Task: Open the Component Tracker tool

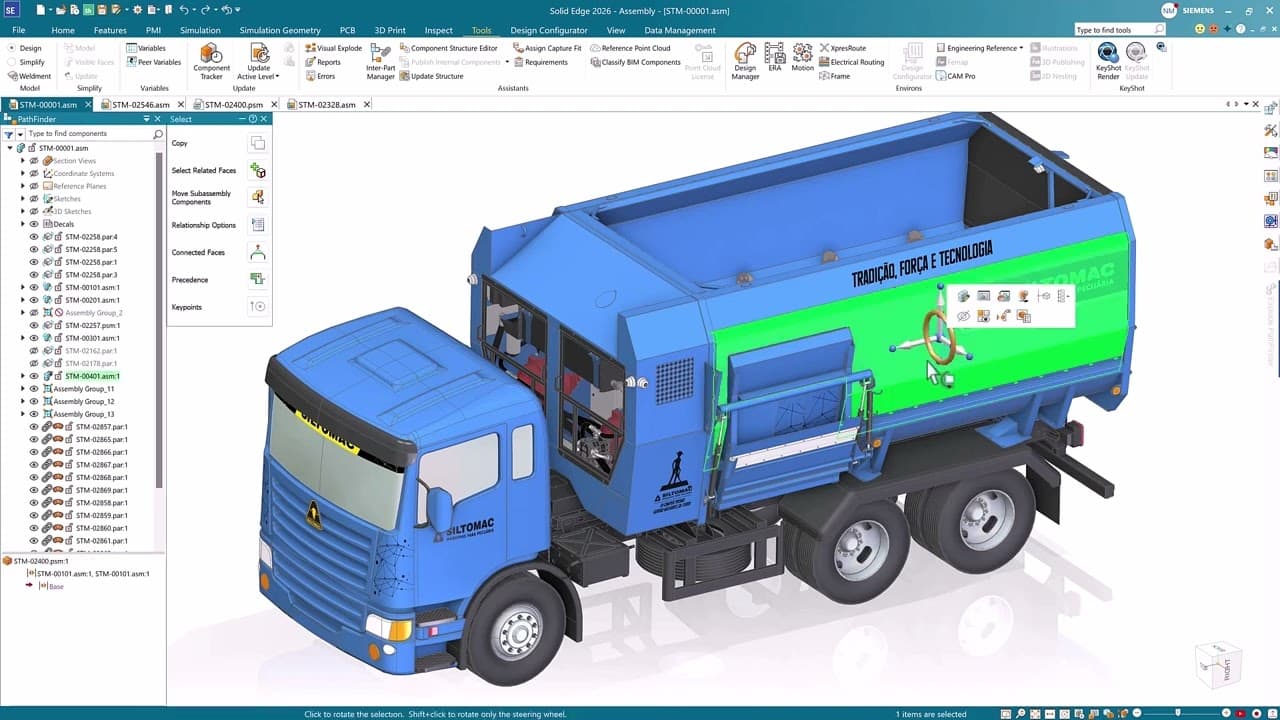Action: 211,61
